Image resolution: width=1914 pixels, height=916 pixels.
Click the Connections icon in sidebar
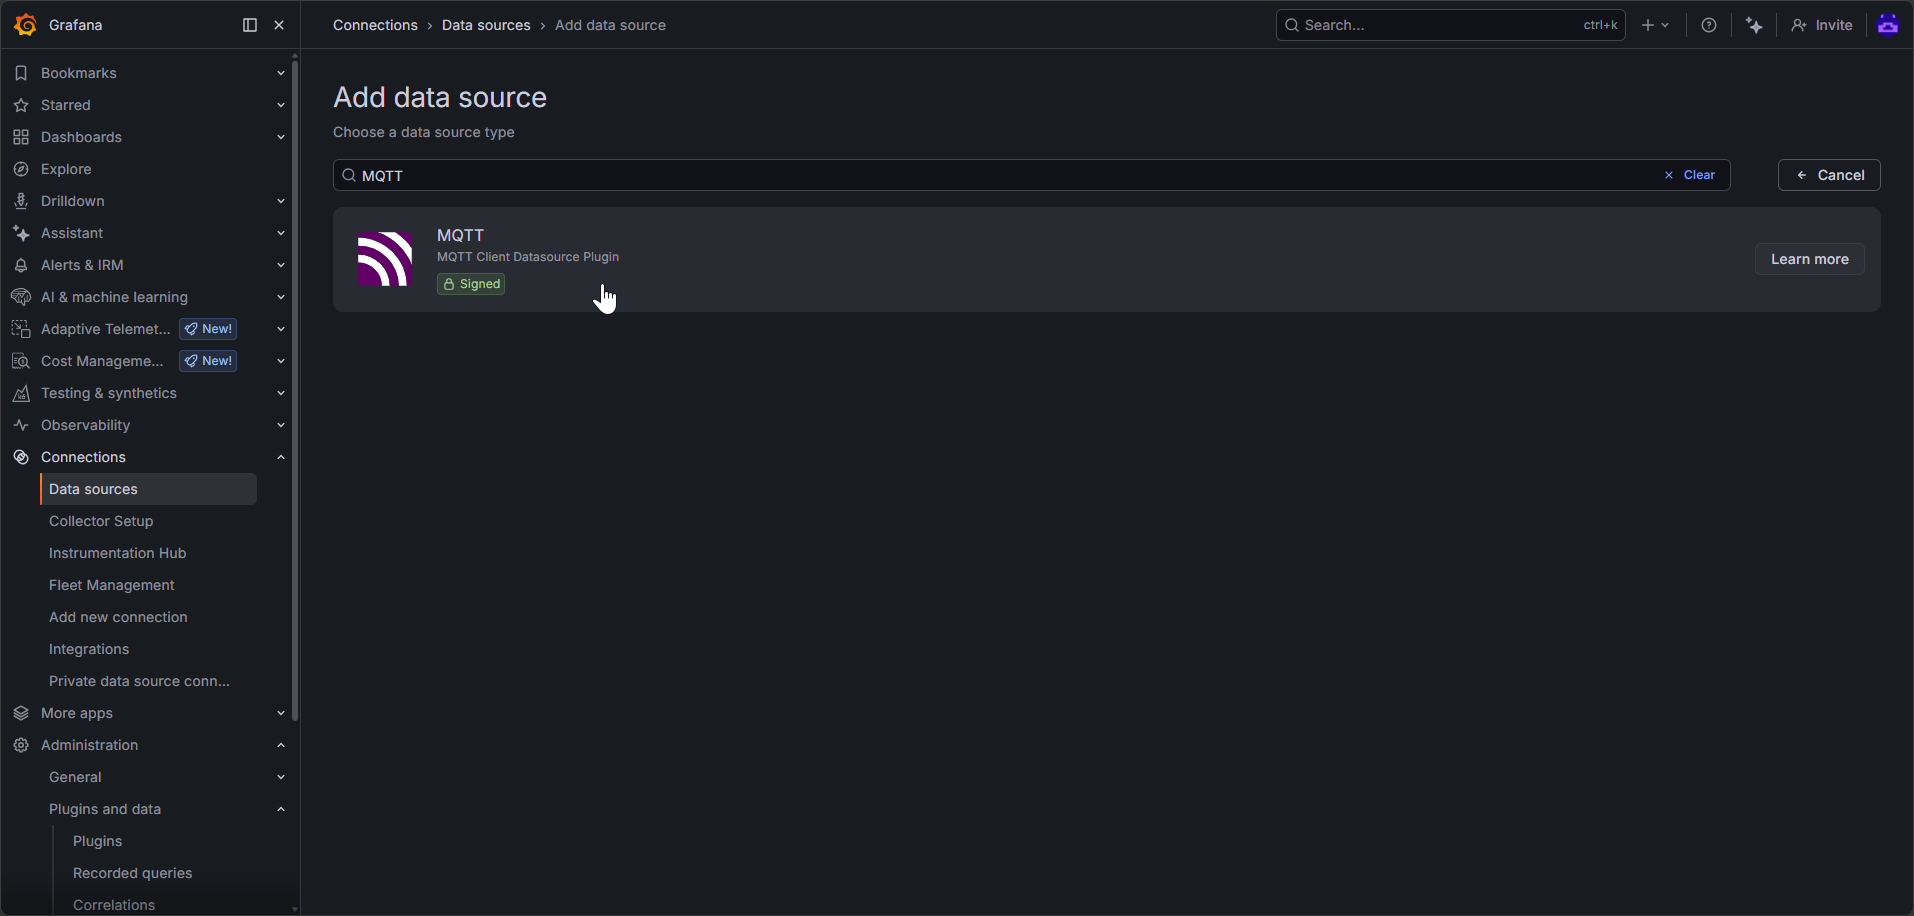pos(21,457)
